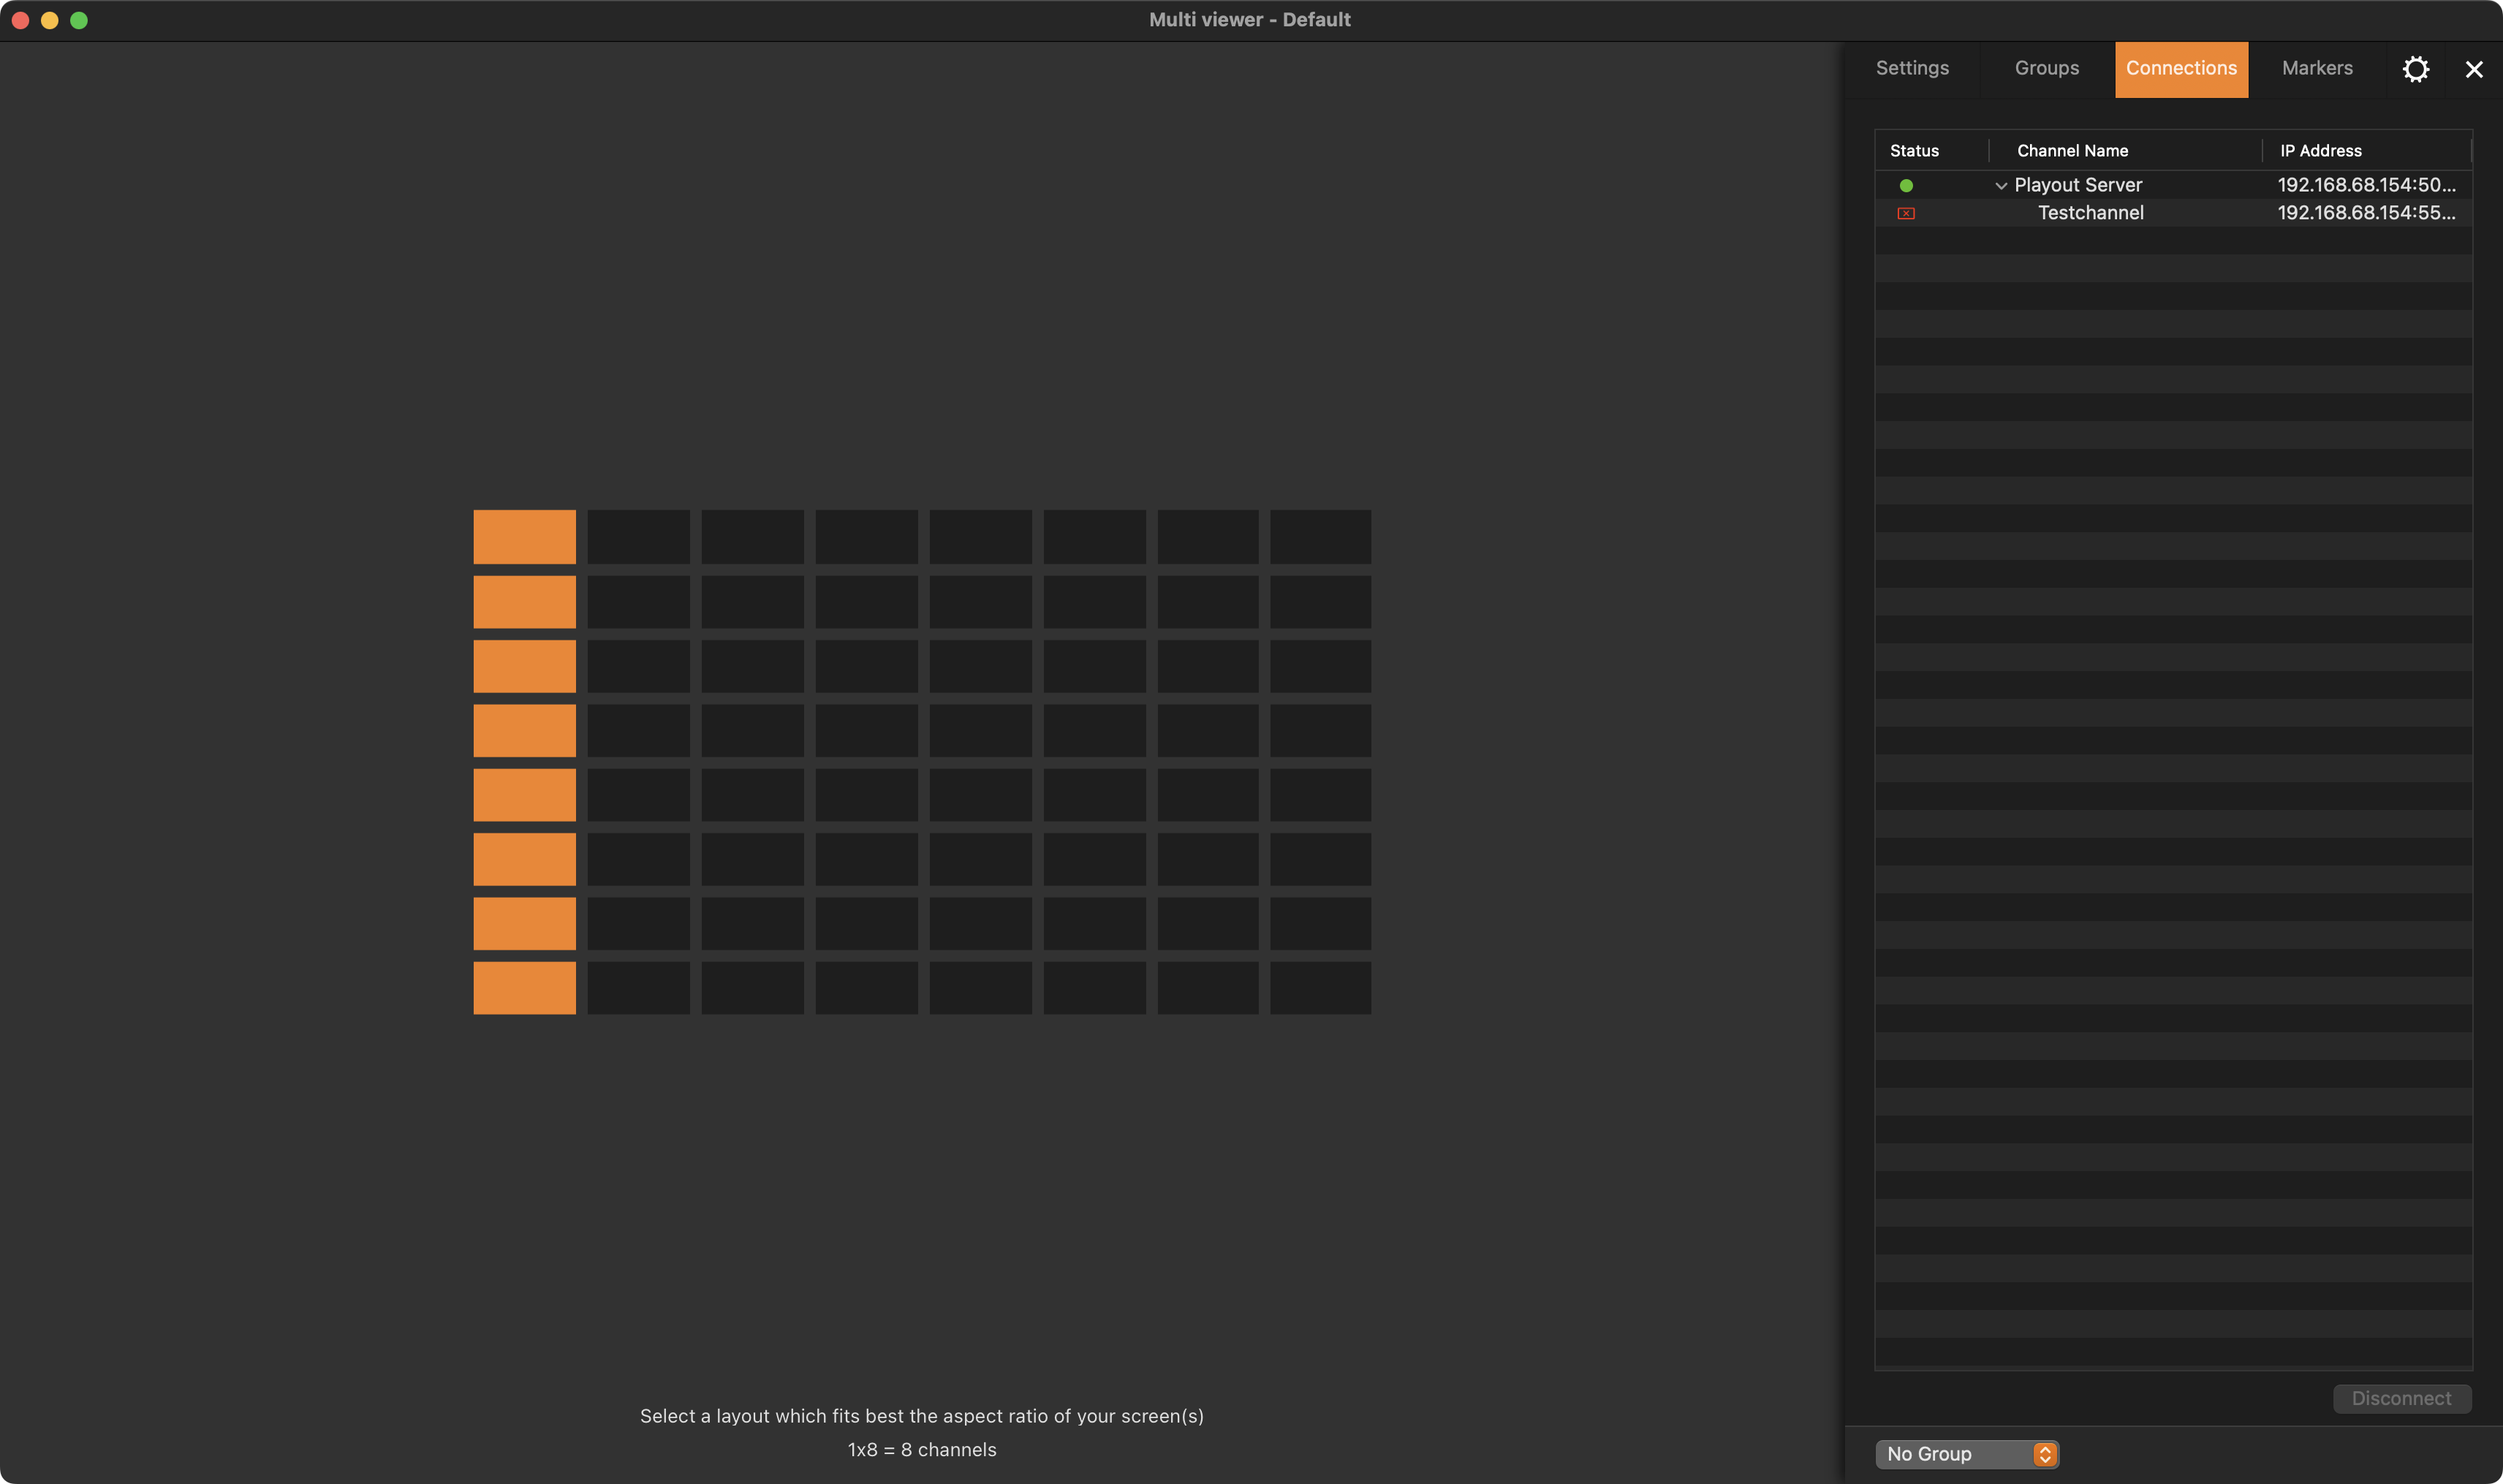The height and width of the screenshot is (1484, 2503).
Task: Select the Playout Server row
Action: (x=2172, y=185)
